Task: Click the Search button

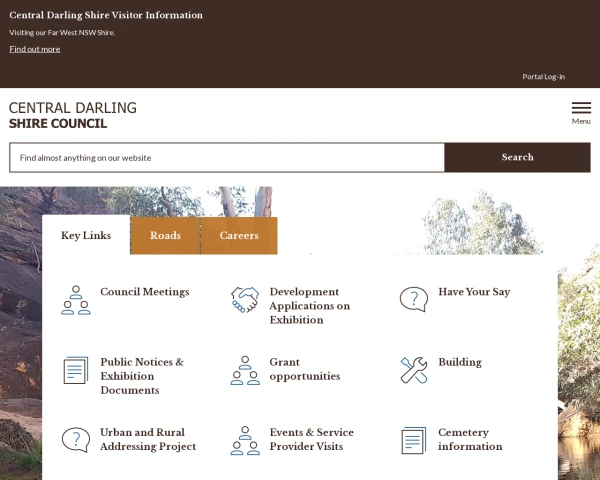Action: pyautogui.click(x=517, y=157)
